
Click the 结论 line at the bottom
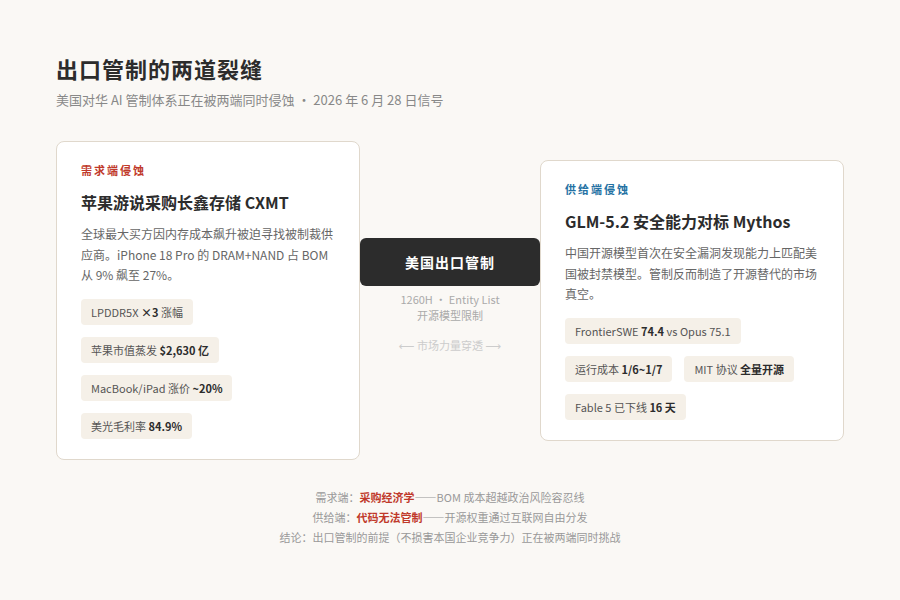(450, 538)
